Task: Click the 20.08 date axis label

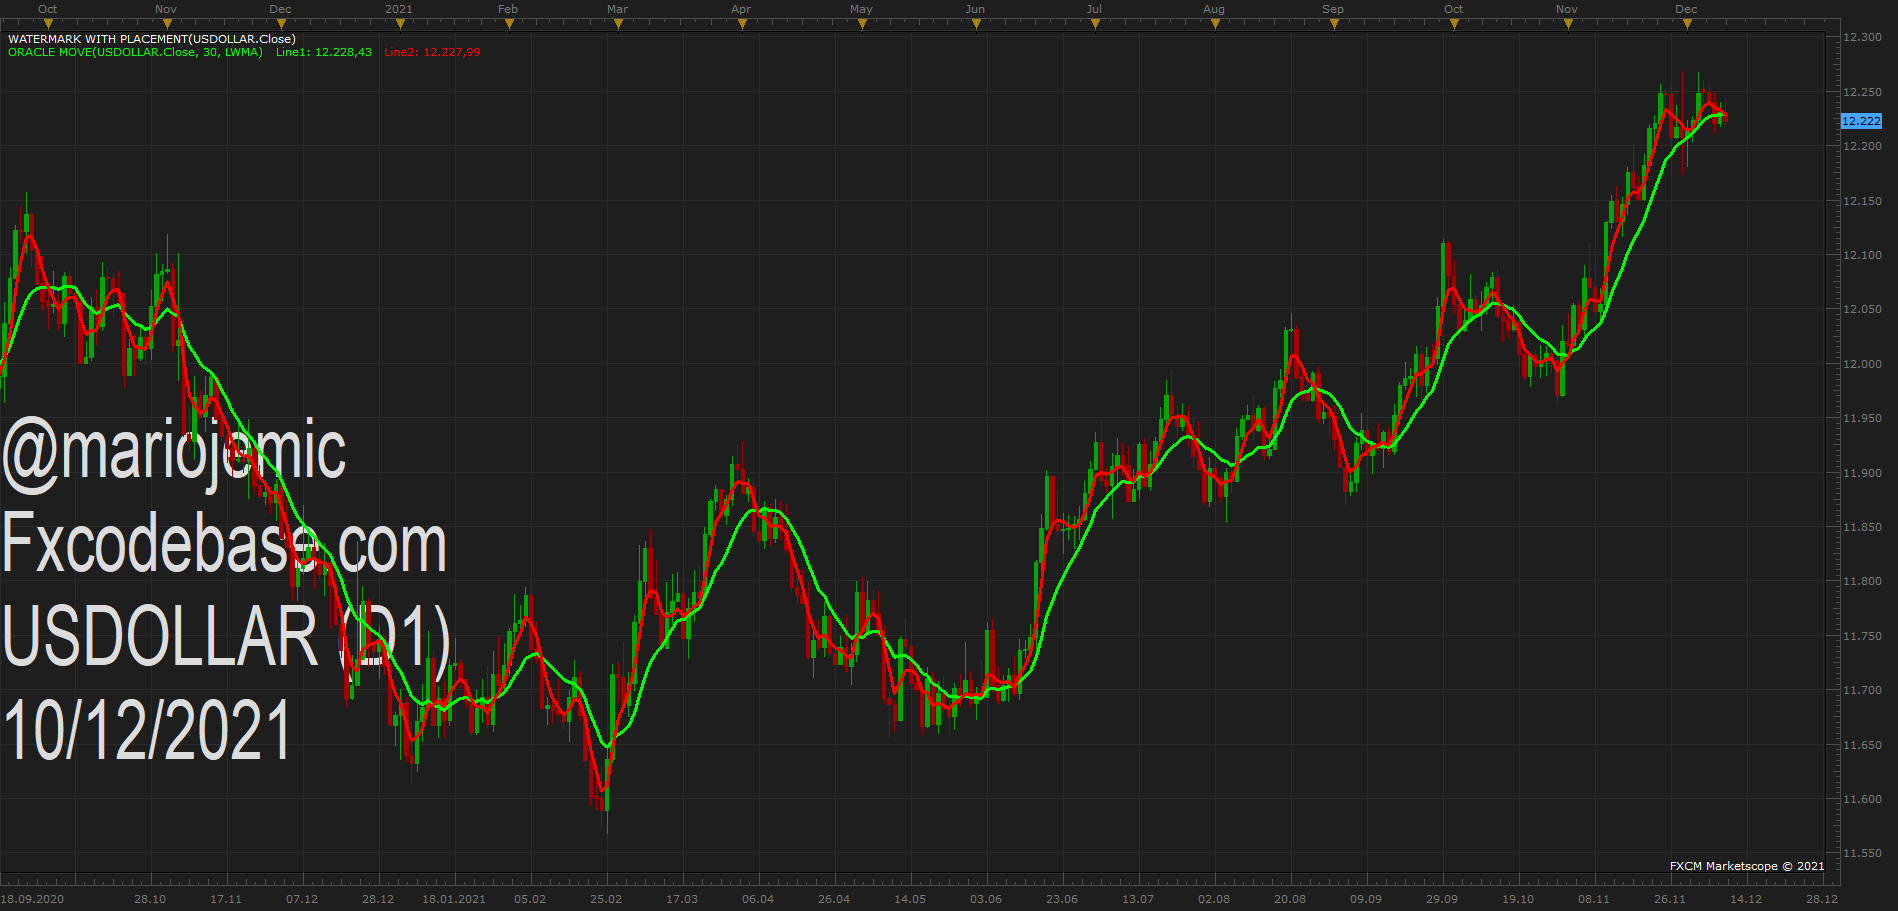Action: tap(1290, 899)
